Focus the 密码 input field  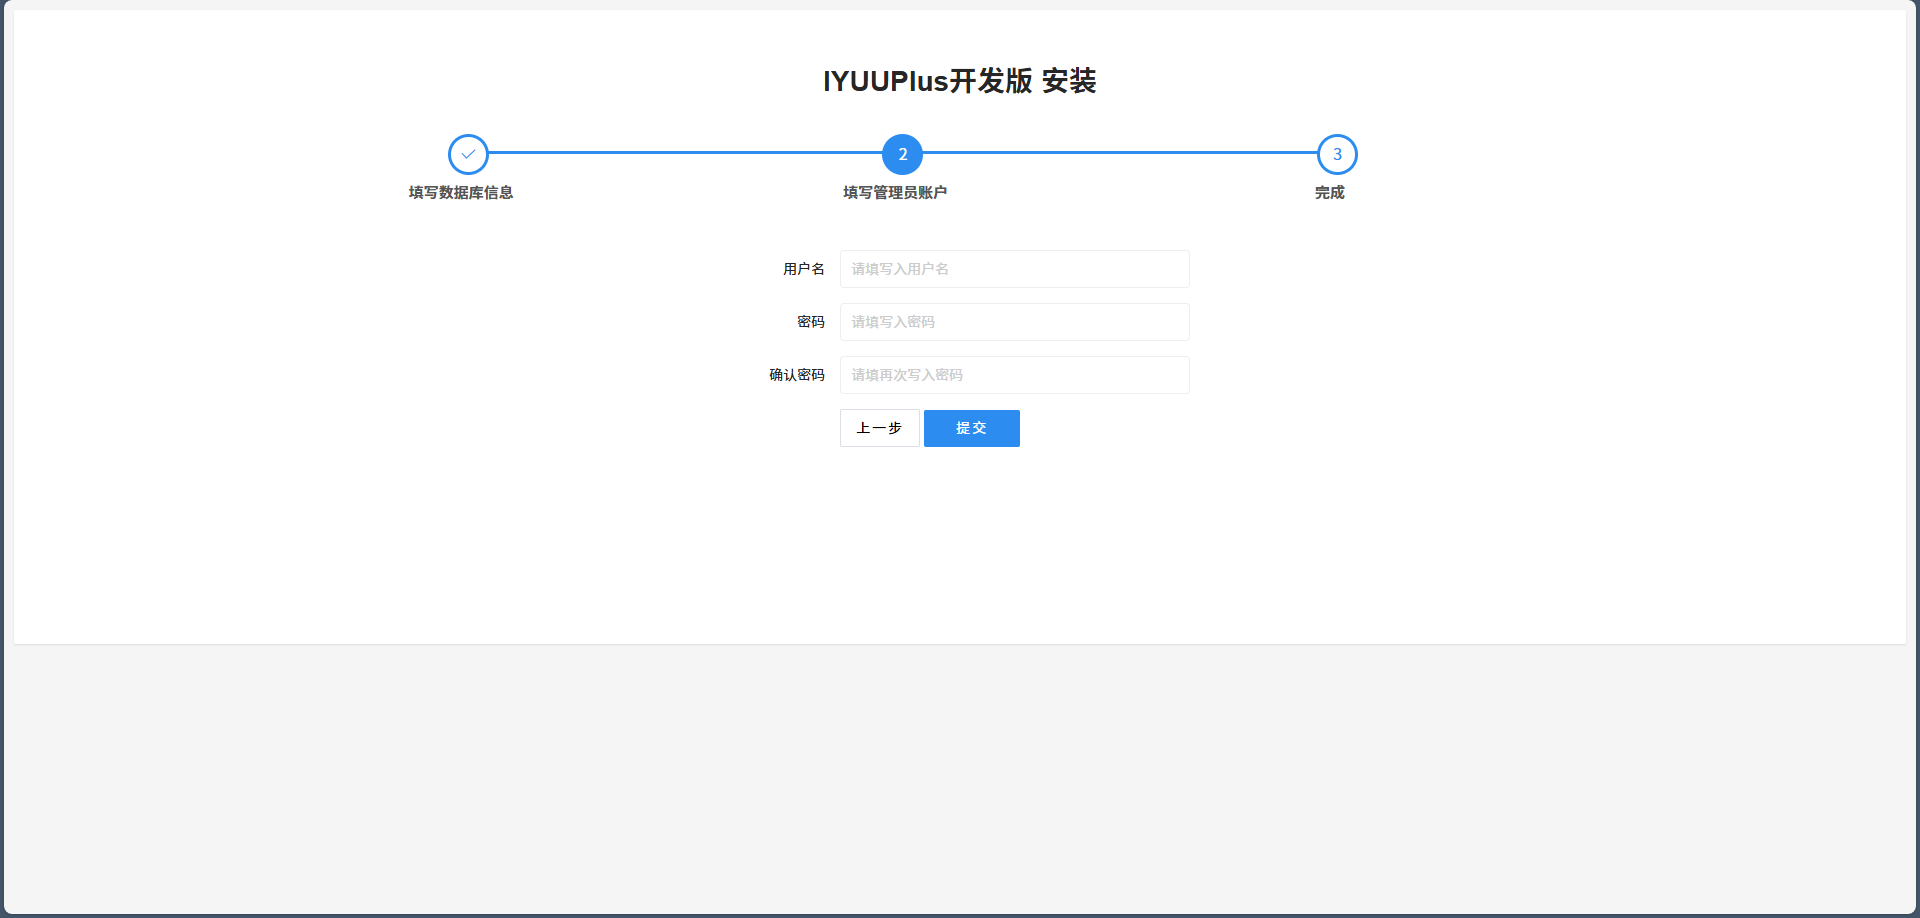(1014, 322)
